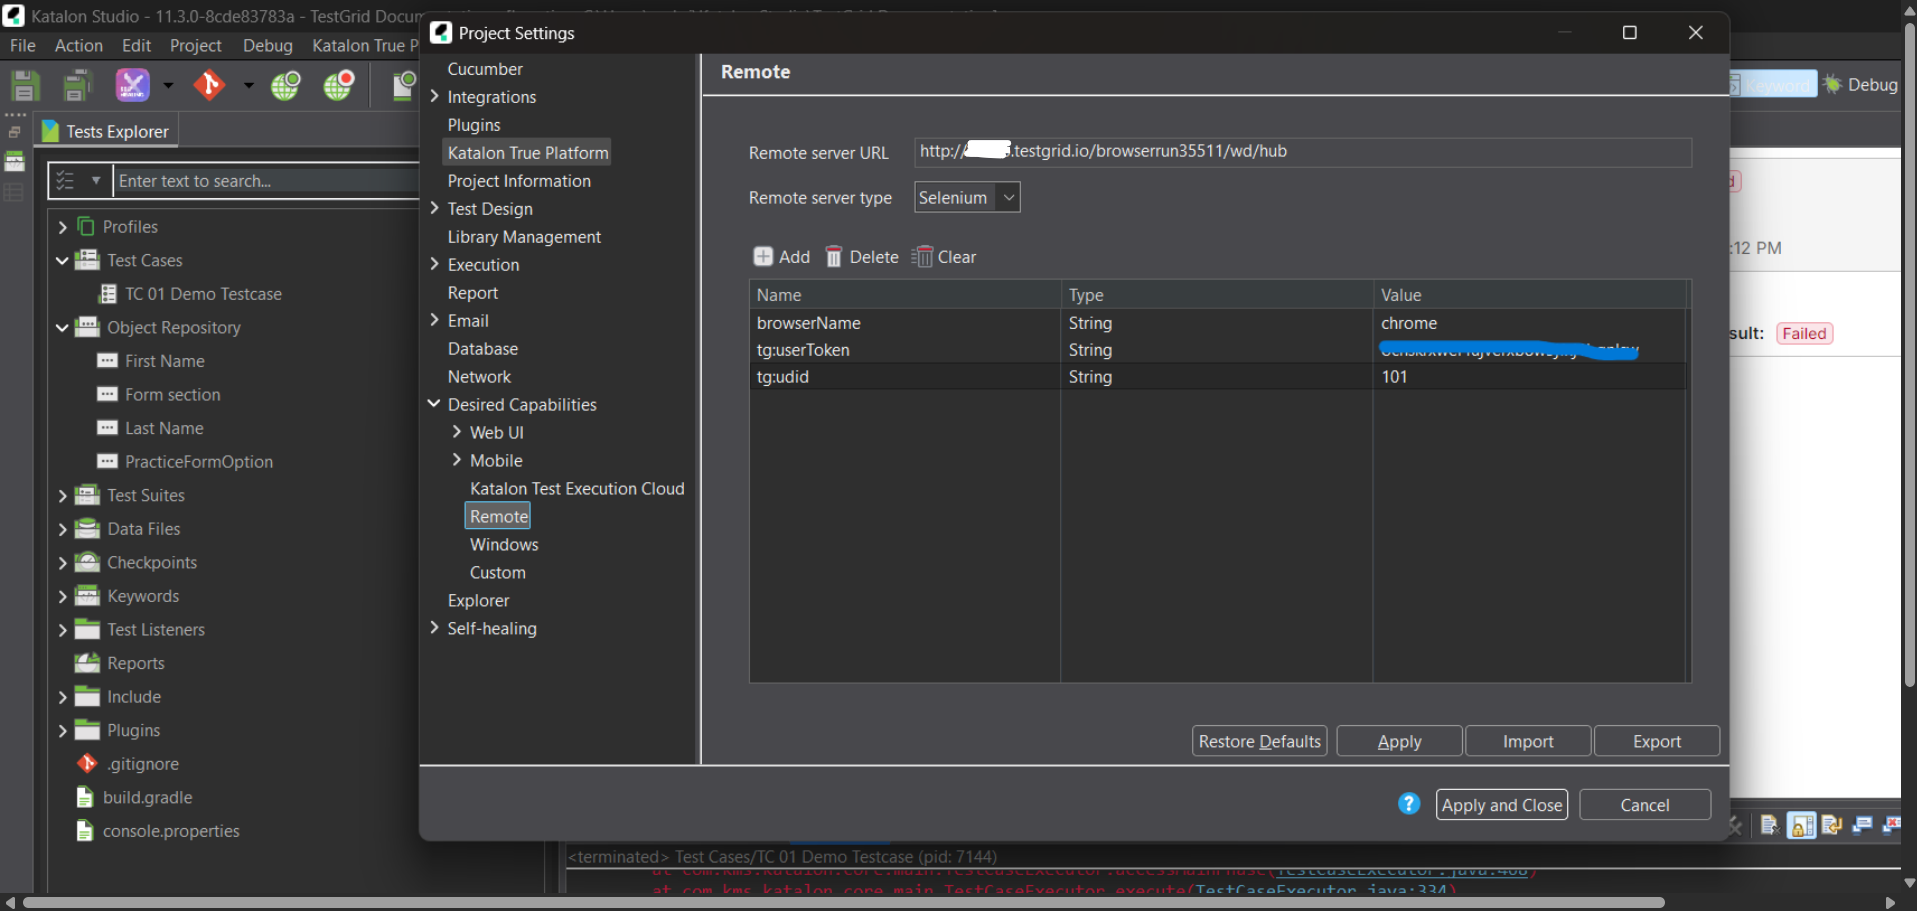Expand the Web UI capabilities node
This screenshot has width=1917, height=911.
[x=457, y=432]
